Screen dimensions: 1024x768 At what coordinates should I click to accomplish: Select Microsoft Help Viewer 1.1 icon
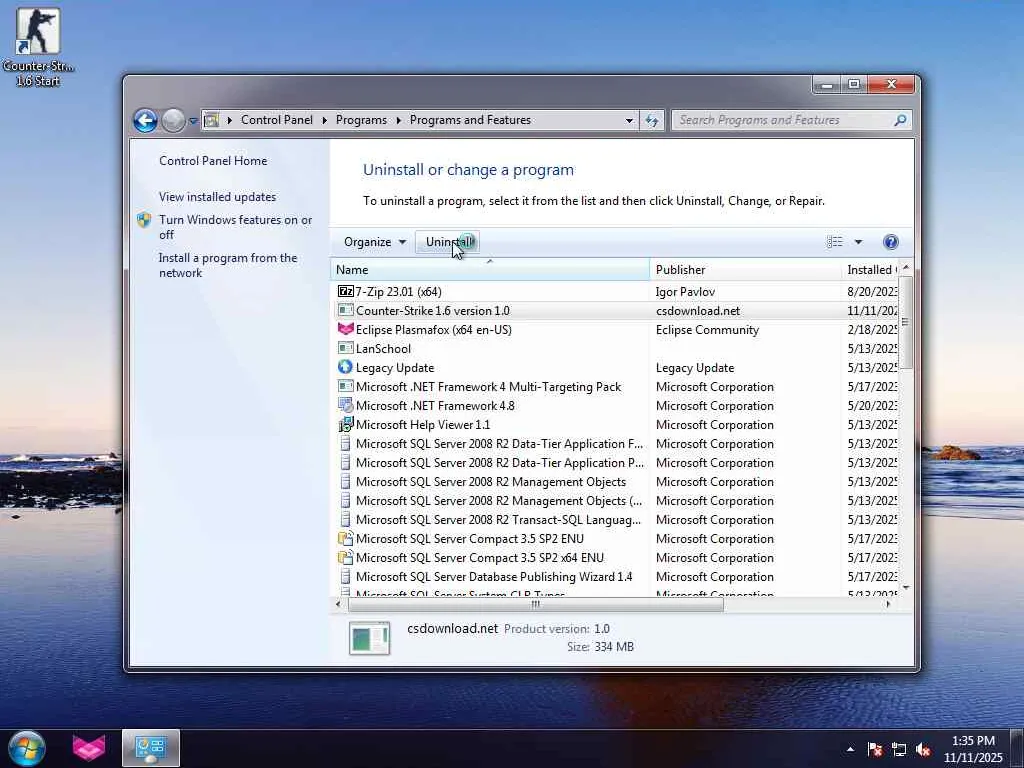(x=345, y=424)
